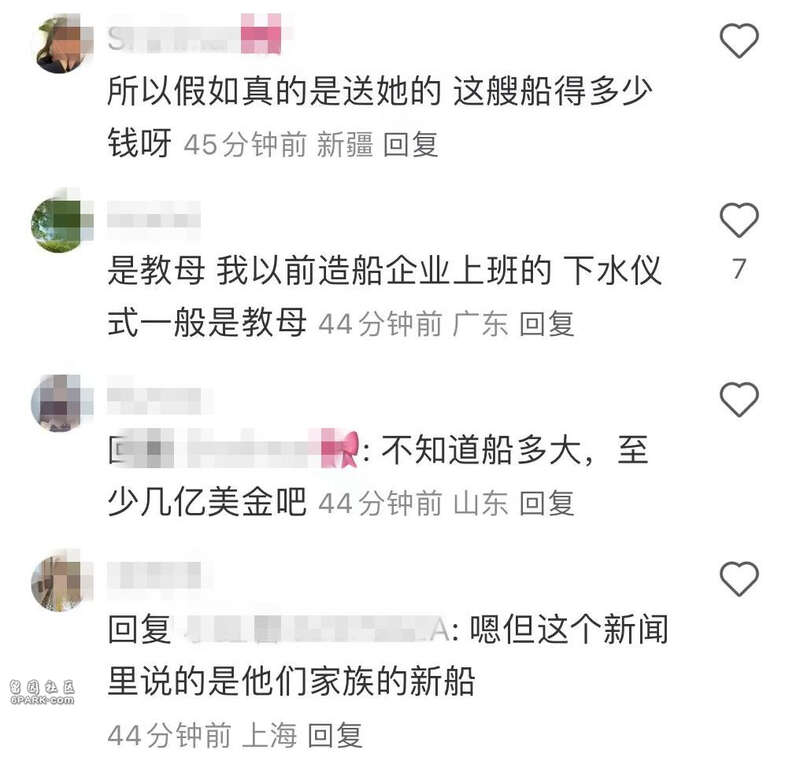The height and width of the screenshot is (757, 800).
Task: Like the comment from 新疆 about the ship's cost
Action: tap(739, 41)
